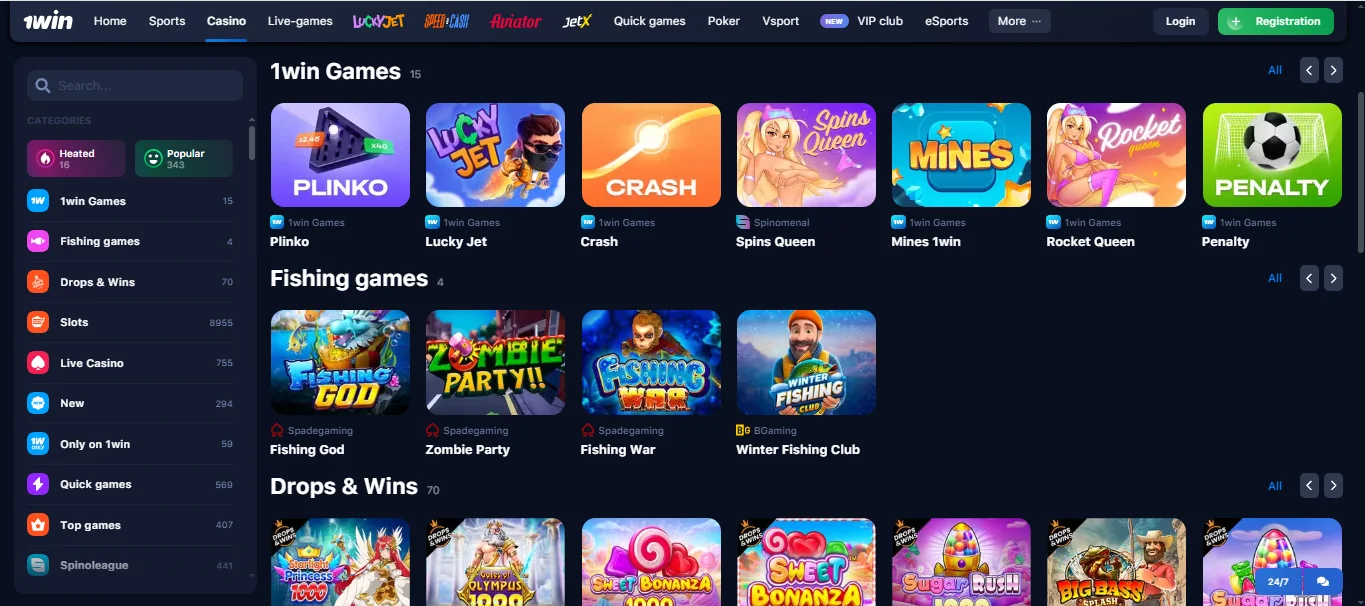Open the JetX logo link in the navbar
The height and width of the screenshot is (606, 1365).
(x=577, y=21)
